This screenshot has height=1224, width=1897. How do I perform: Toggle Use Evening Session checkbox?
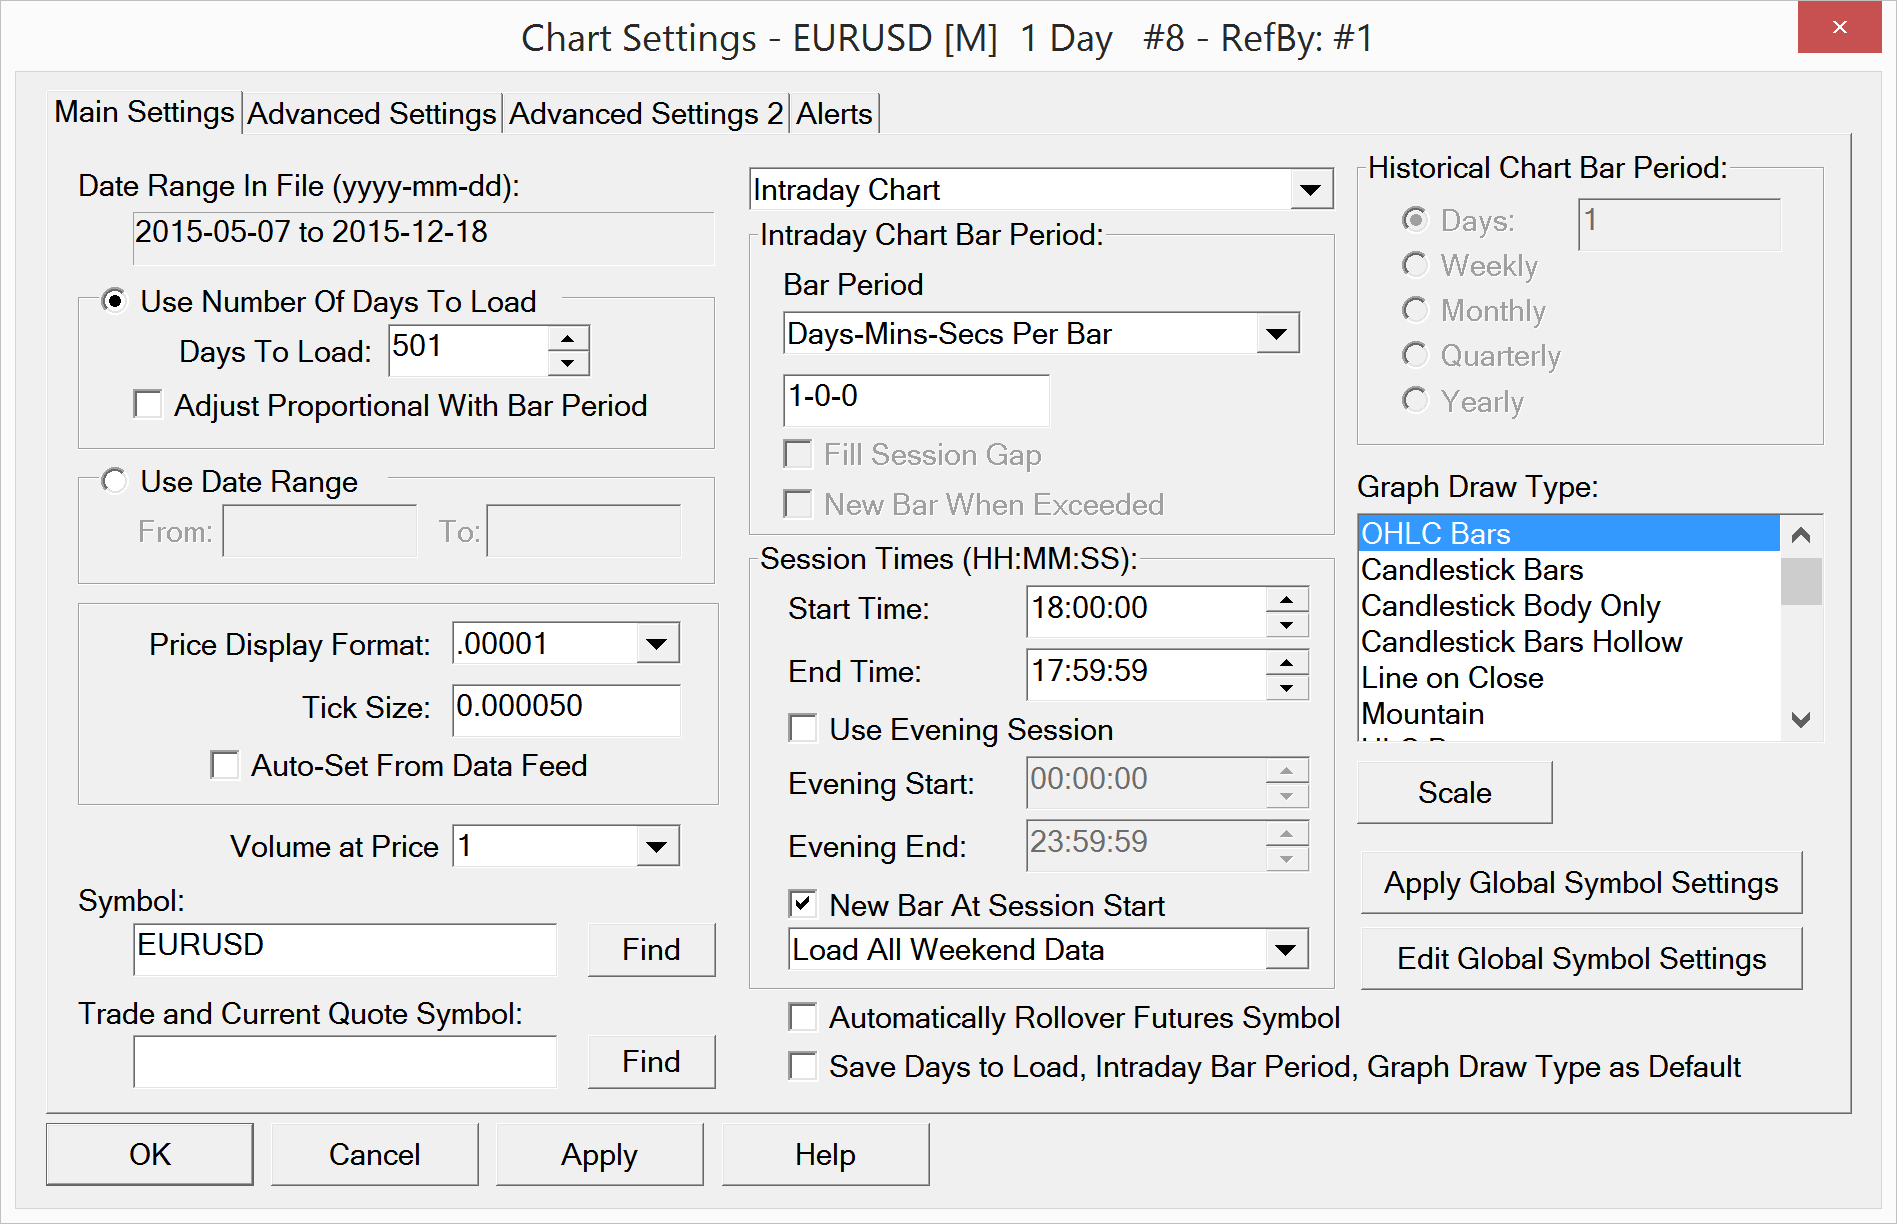[x=803, y=729]
